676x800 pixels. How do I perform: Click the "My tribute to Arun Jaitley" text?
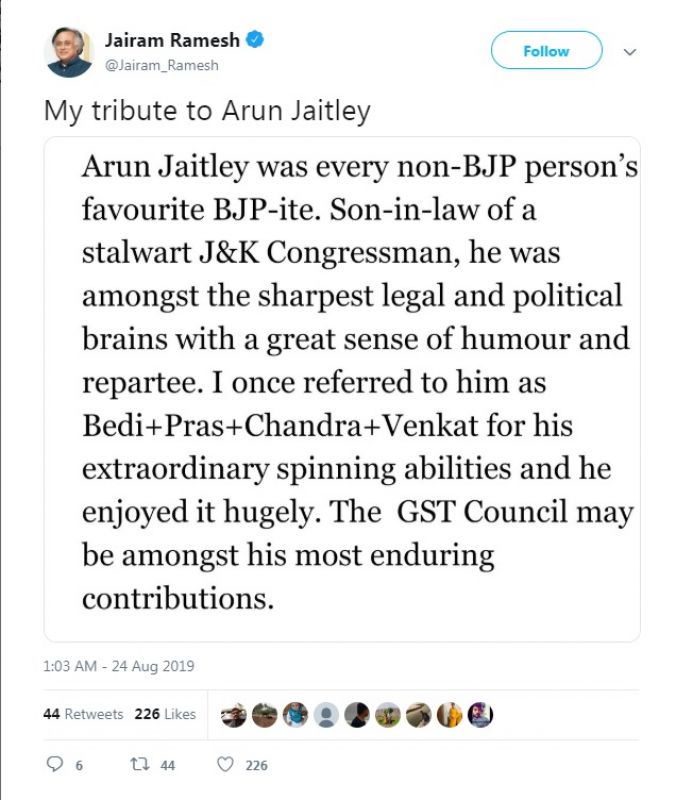pos(207,110)
